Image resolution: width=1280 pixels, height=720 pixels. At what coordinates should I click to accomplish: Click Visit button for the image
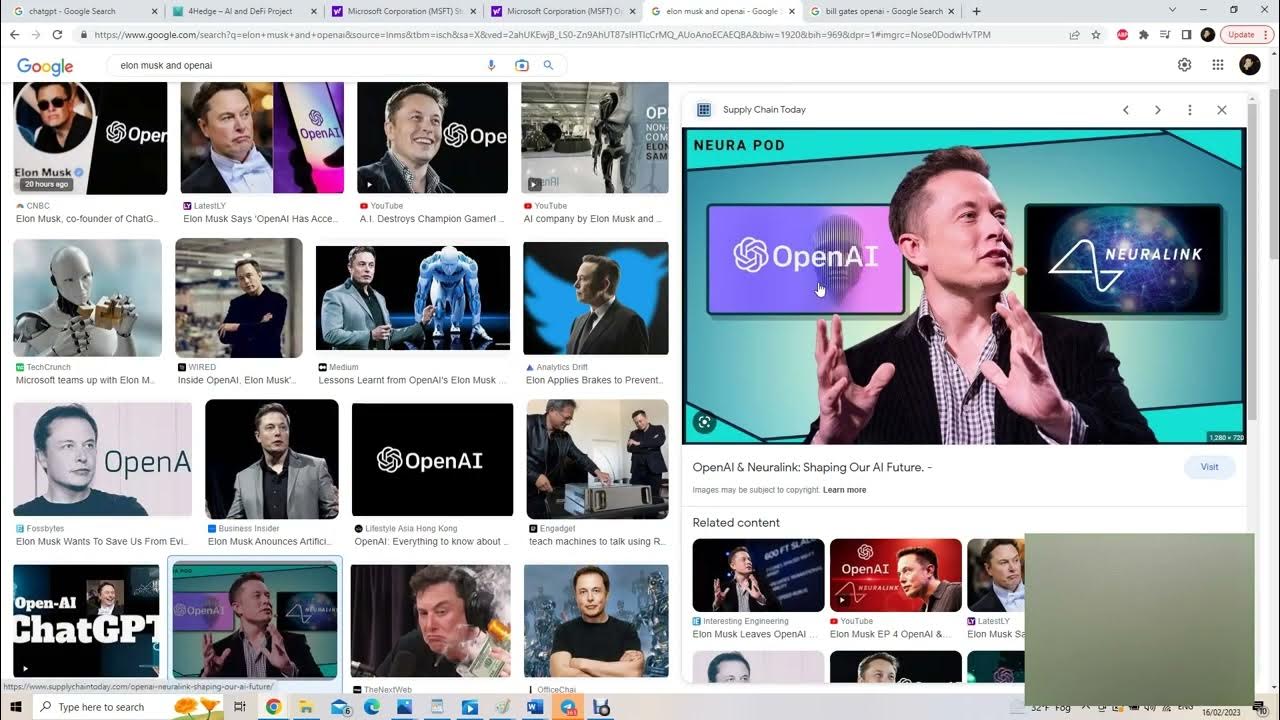pos(1209,467)
